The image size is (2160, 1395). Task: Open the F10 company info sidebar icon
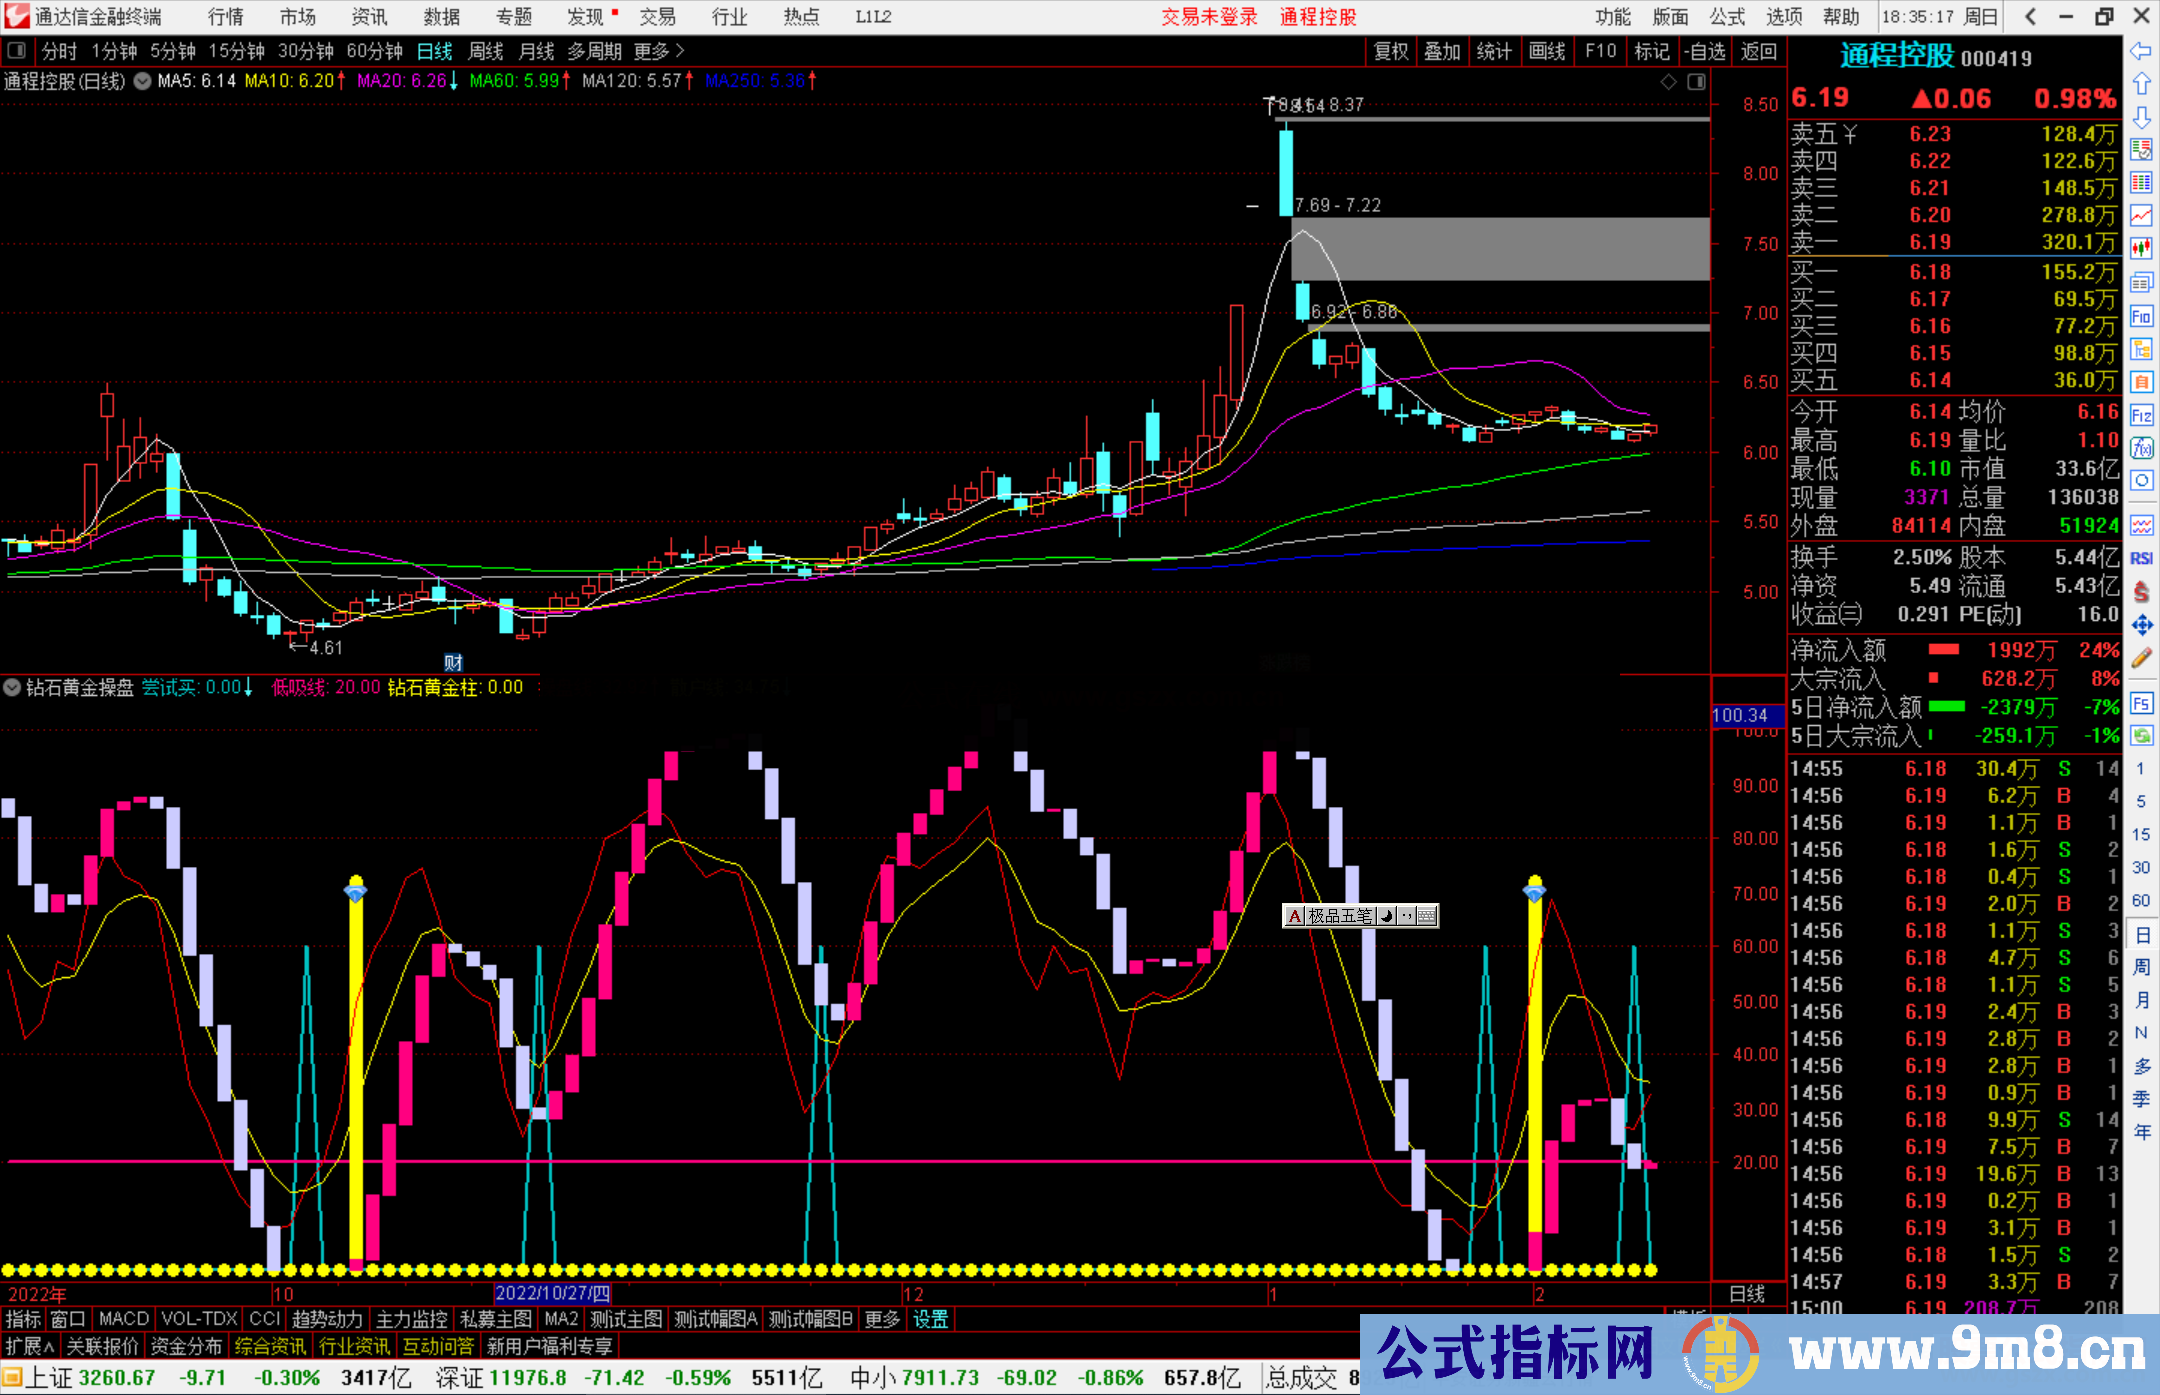[2141, 317]
